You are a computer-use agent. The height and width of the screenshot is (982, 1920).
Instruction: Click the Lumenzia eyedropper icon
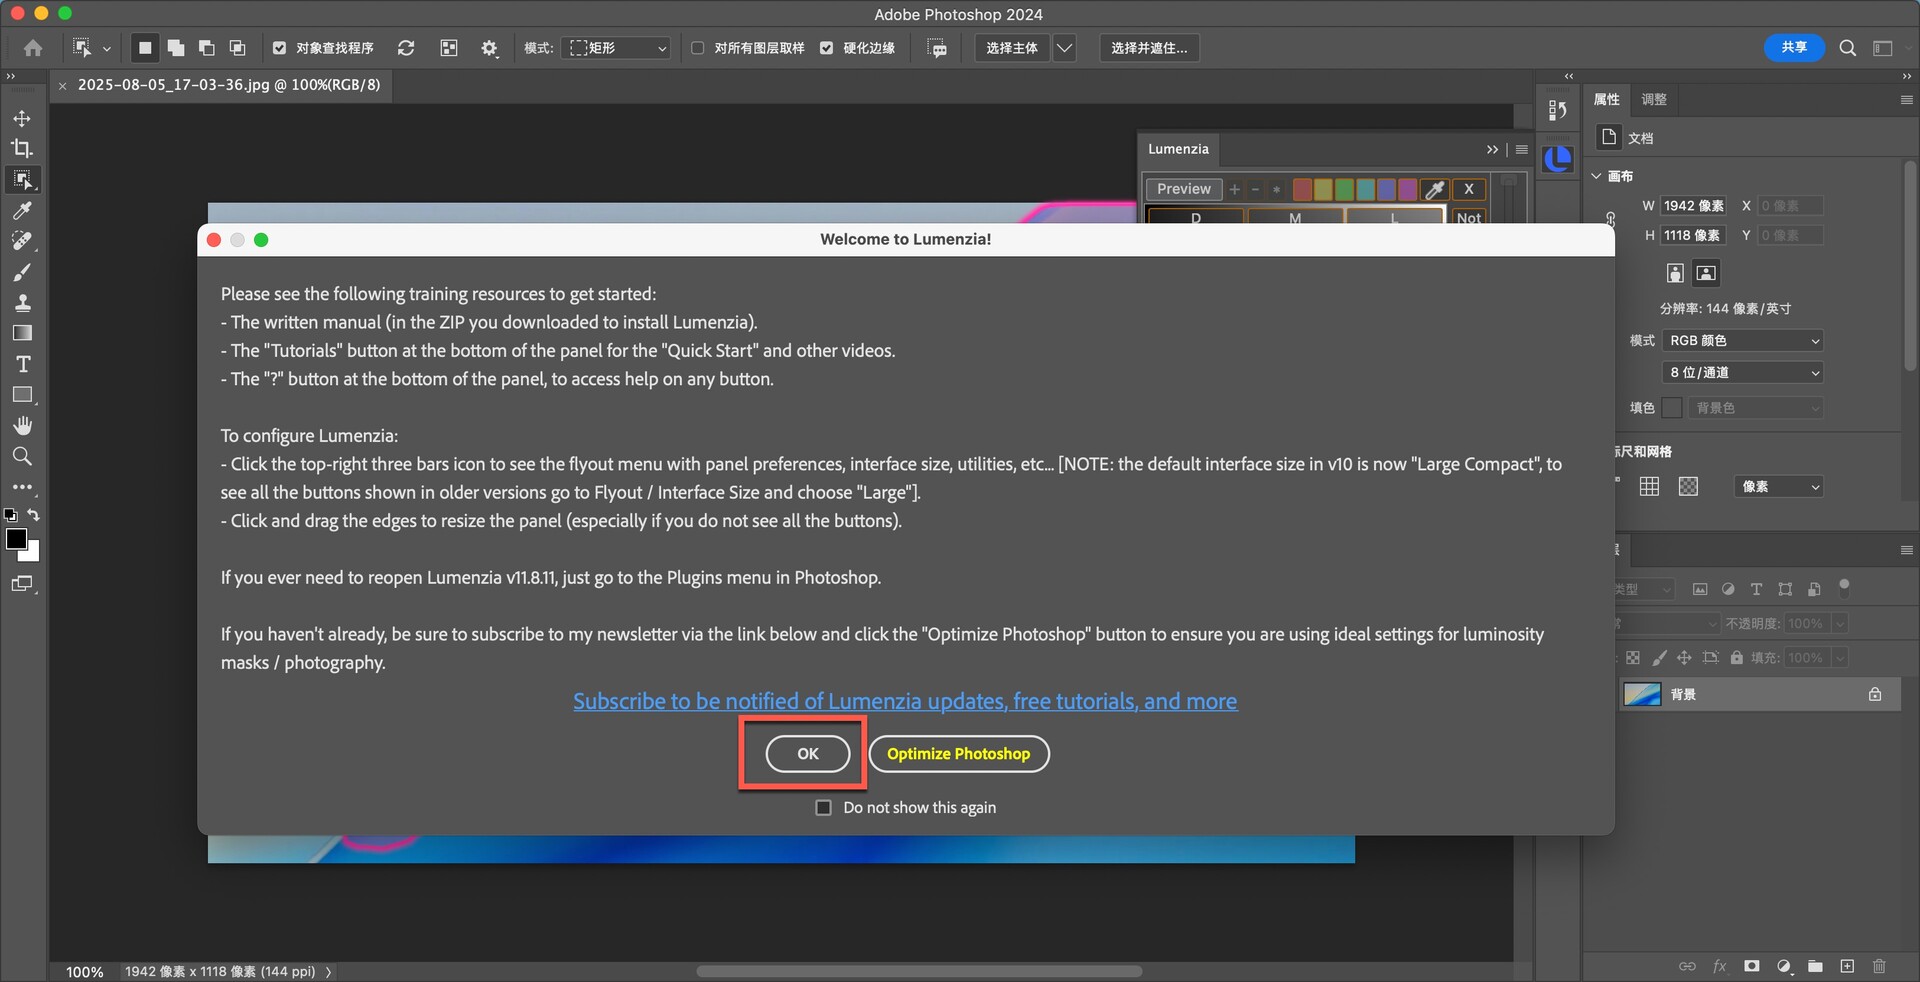1435,189
